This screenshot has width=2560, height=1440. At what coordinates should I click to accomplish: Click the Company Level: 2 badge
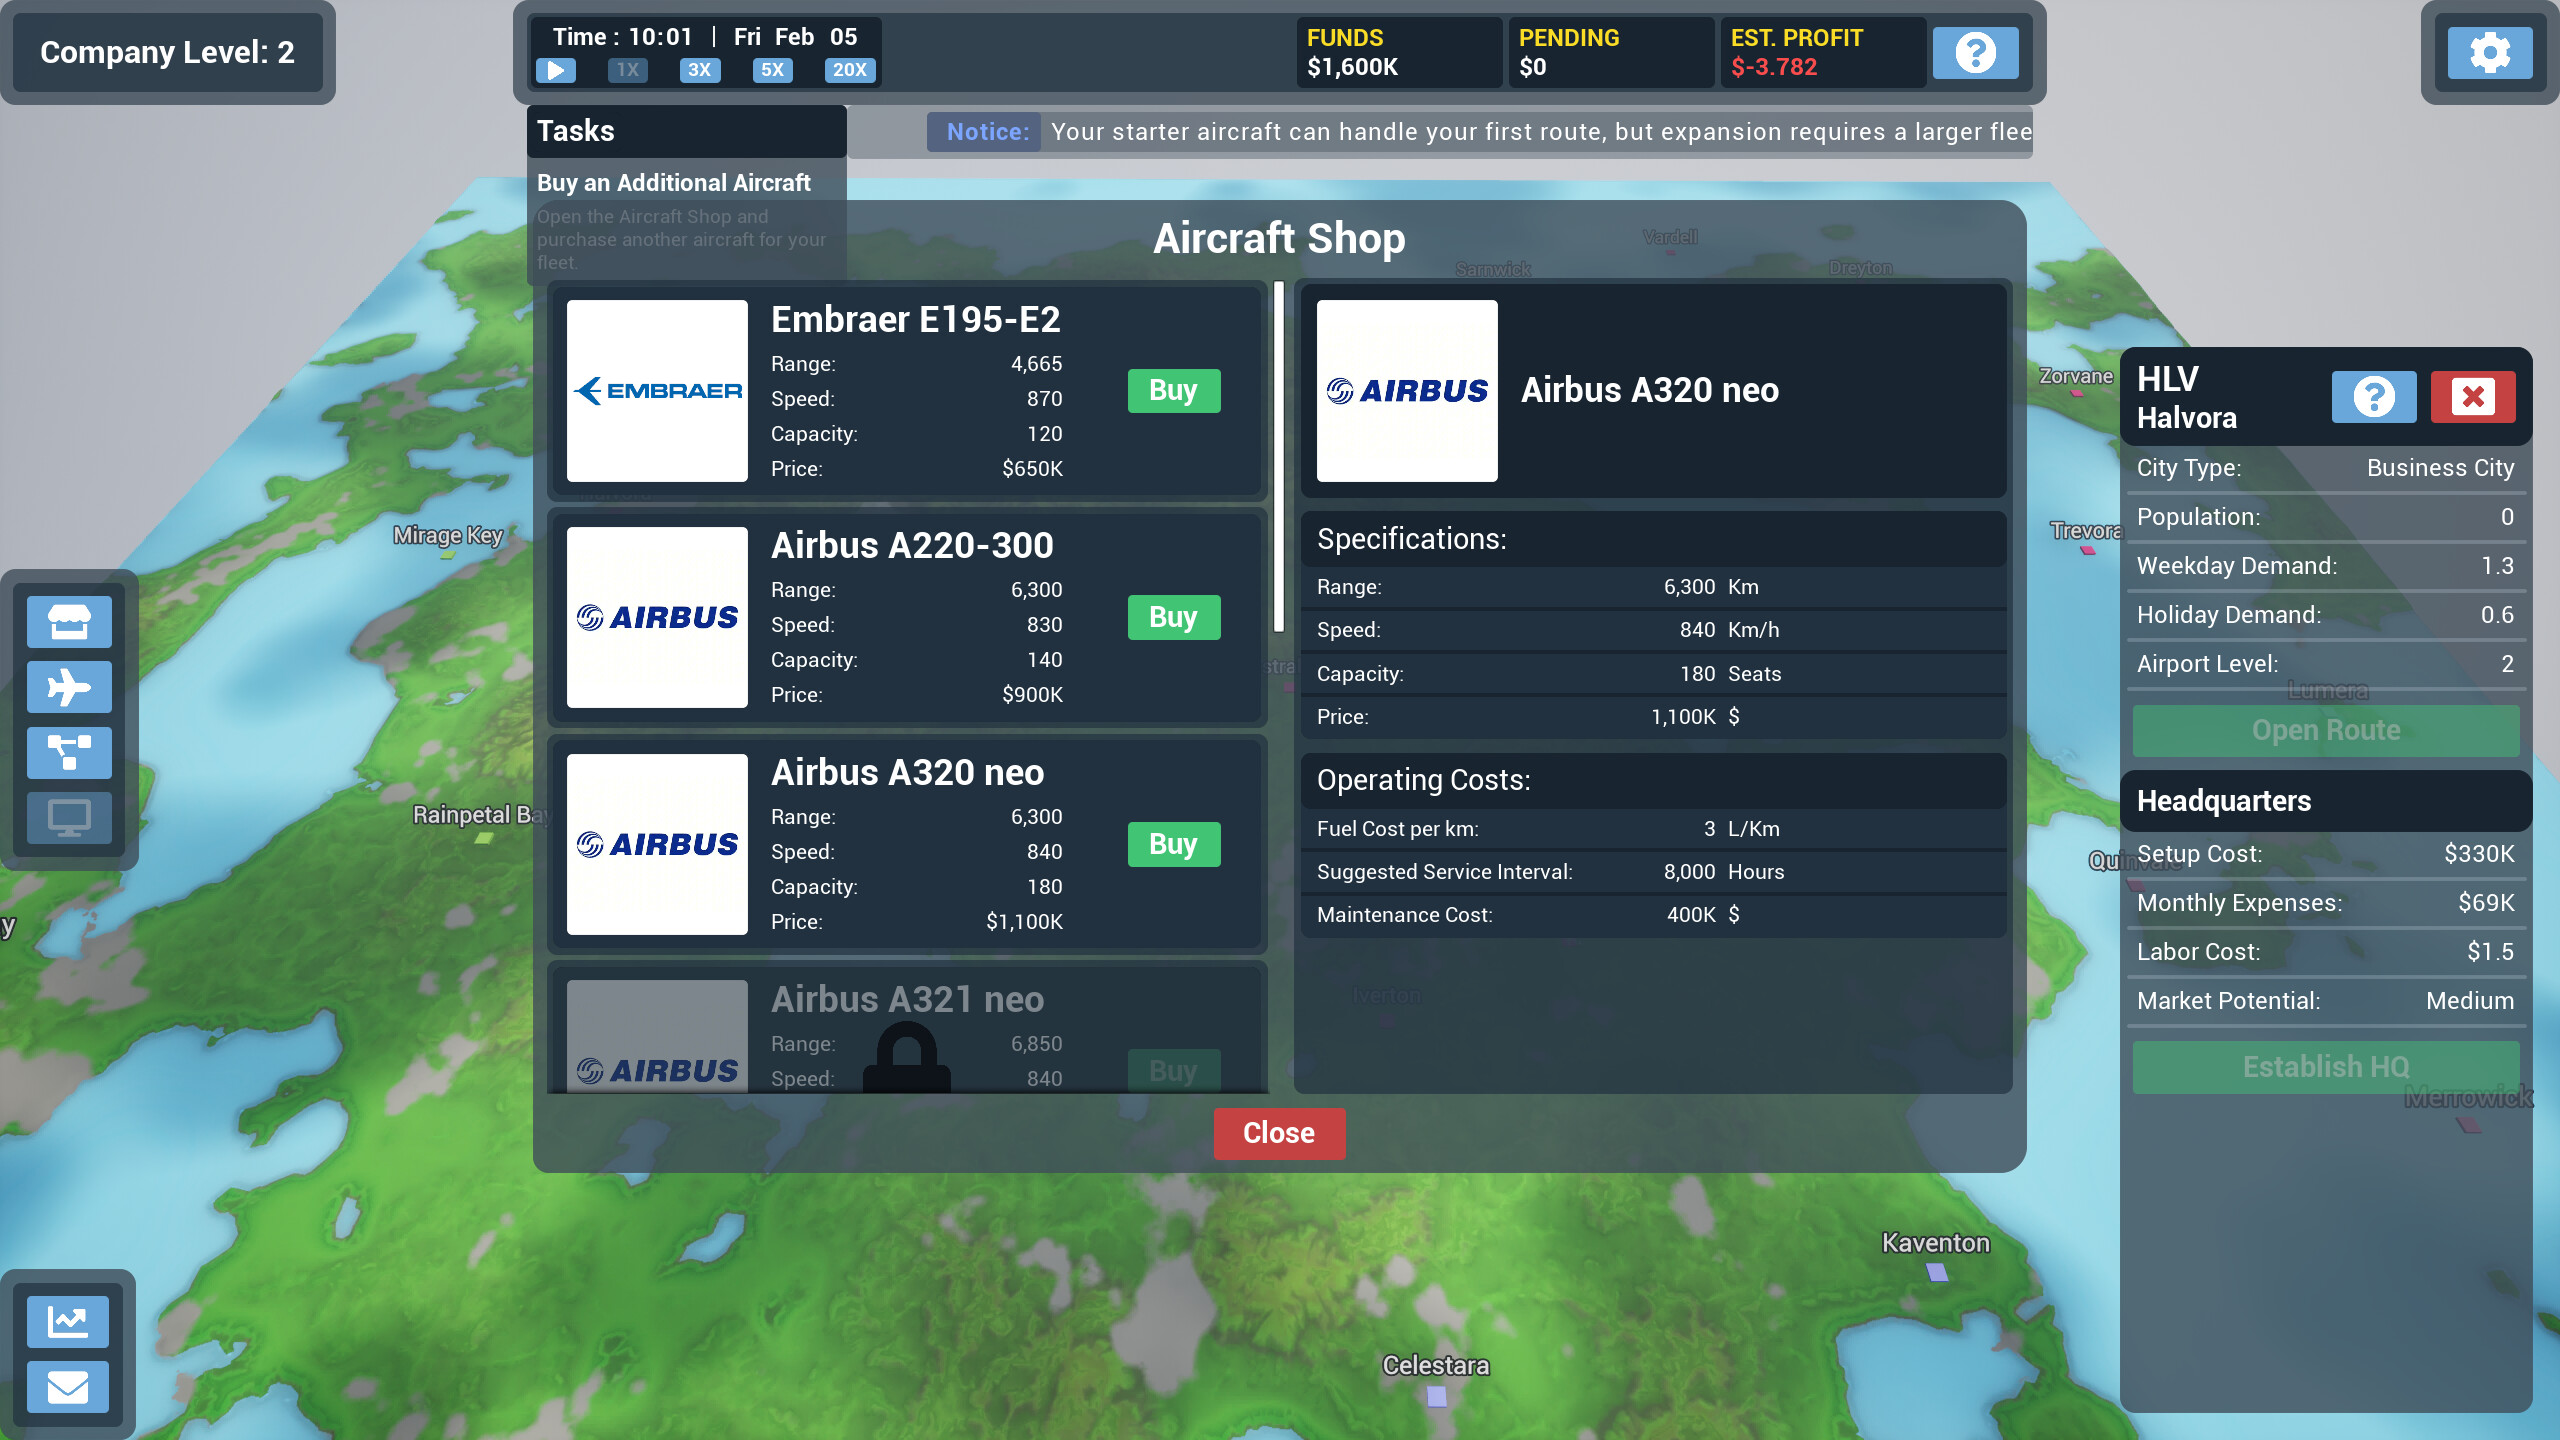(x=167, y=52)
